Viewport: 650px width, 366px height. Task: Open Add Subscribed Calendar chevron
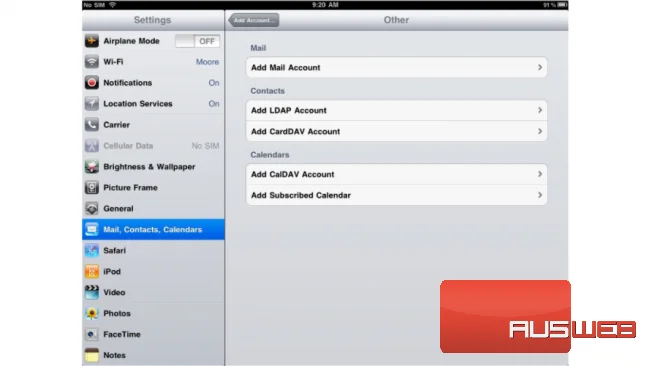pyautogui.click(x=540, y=195)
